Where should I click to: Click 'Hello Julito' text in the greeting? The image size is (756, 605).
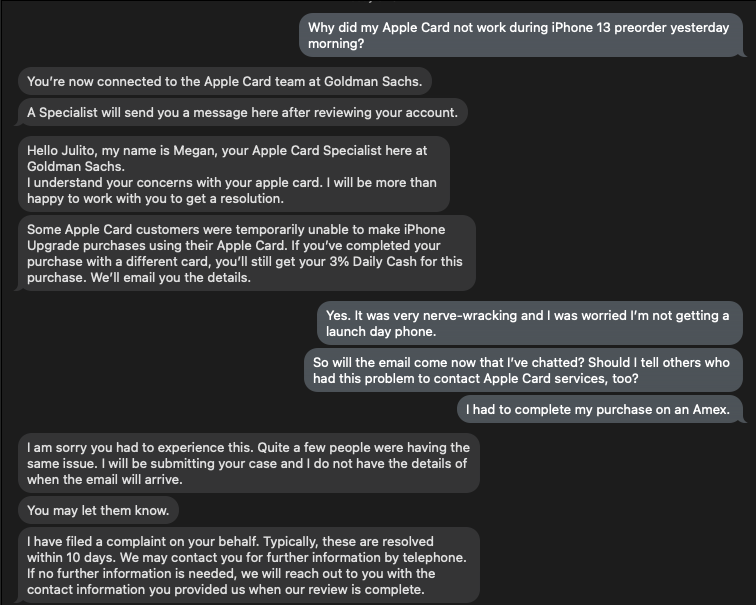[x=66, y=150]
